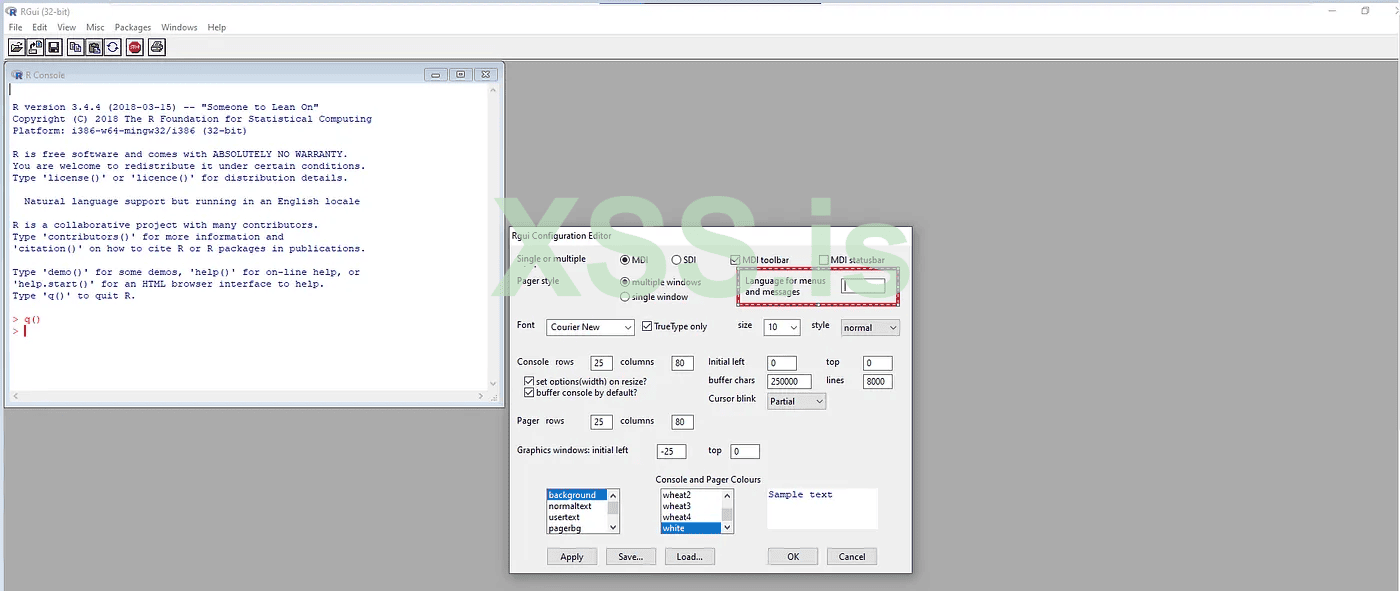Select 'usertext' in element list
This screenshot has width=1400, height=591.
tap(577, 517)
